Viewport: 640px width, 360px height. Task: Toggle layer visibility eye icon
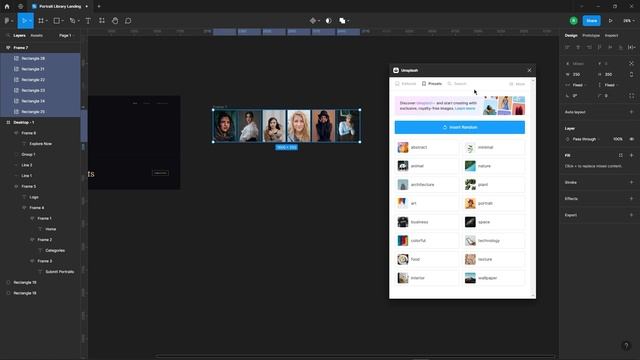click(x=631, y=139)
